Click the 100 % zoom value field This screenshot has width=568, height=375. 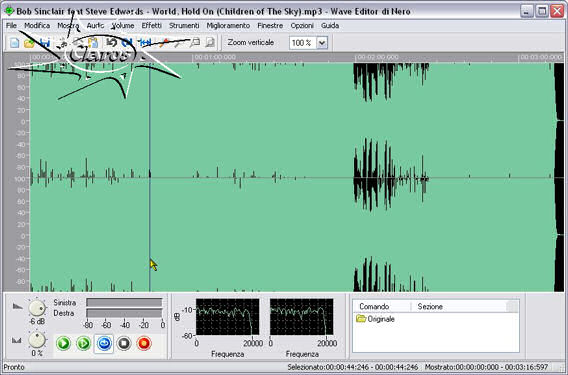[303, 43]
